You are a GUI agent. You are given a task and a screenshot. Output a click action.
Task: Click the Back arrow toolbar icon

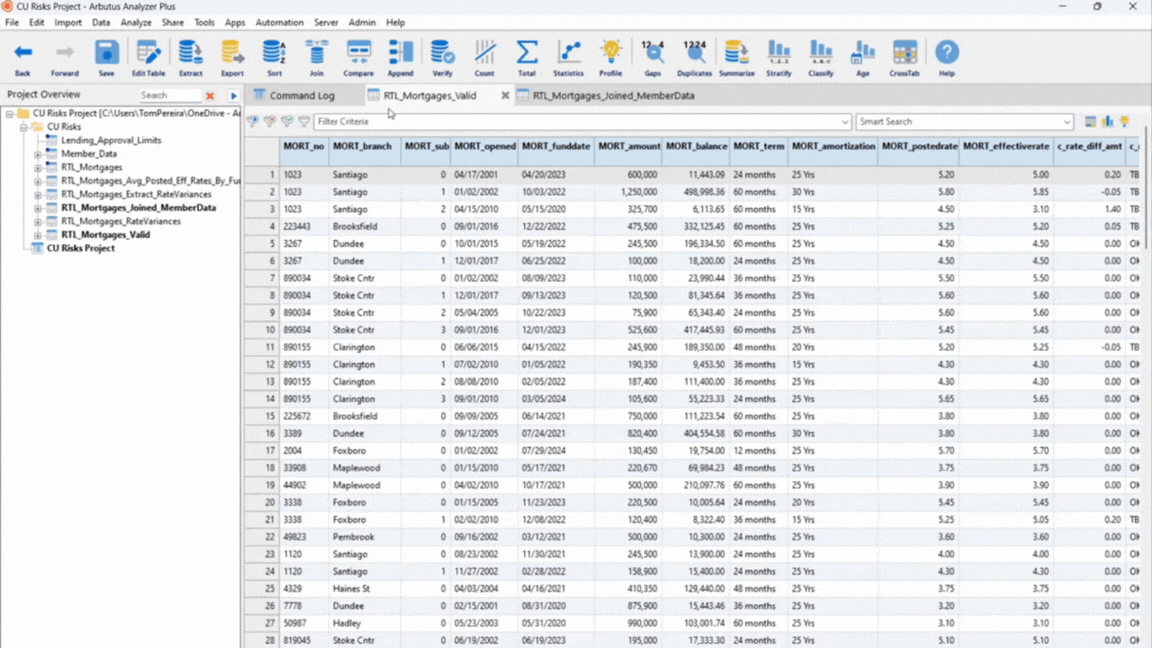(x=23, y=52)
